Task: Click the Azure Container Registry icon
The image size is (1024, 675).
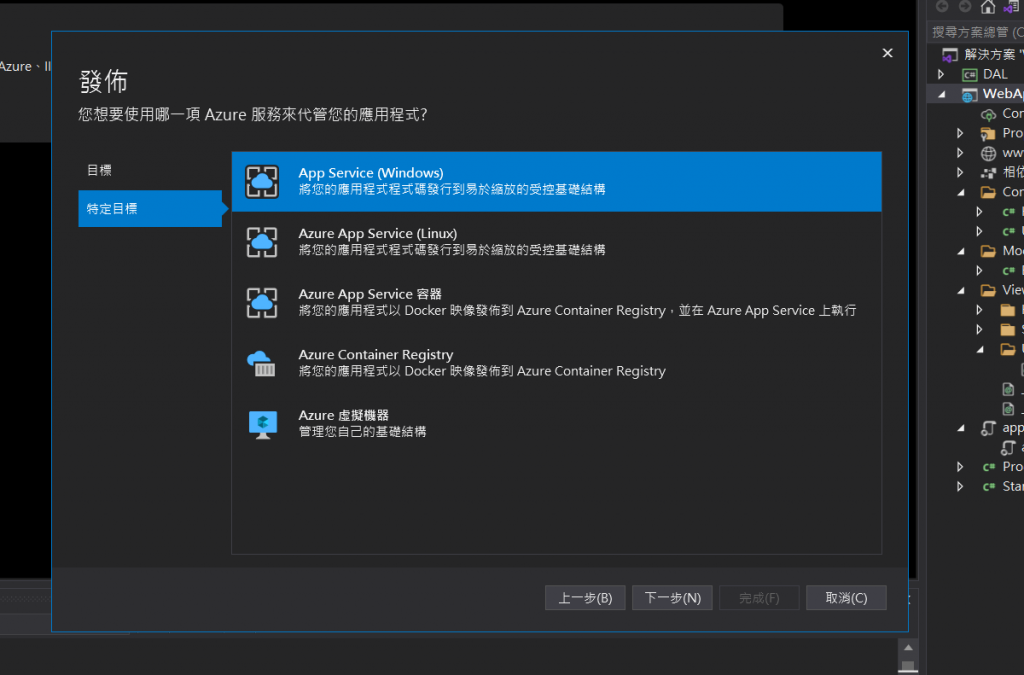Action: click(x=262, y=364)
